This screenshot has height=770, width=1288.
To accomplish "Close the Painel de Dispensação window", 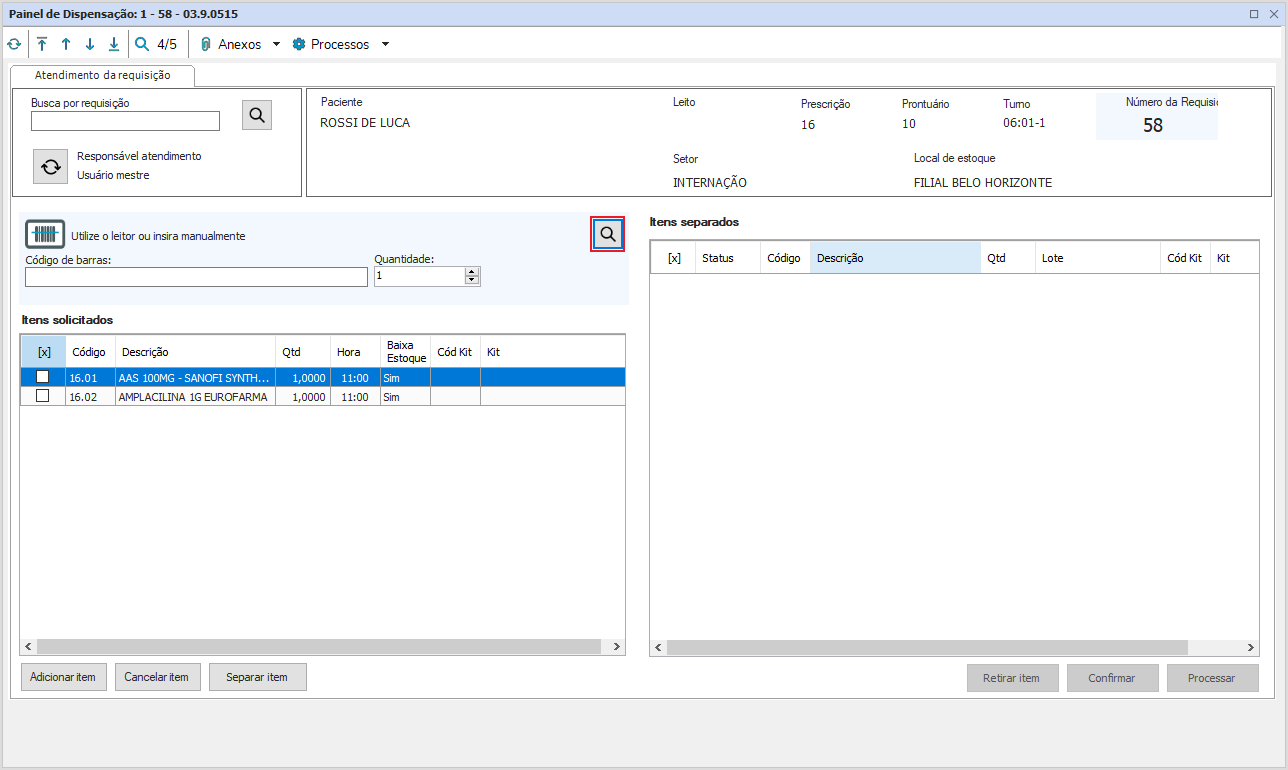I will tap(1272, 14).
